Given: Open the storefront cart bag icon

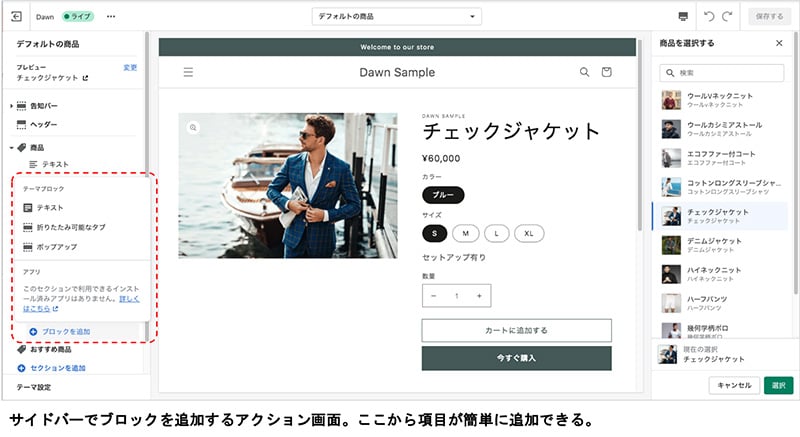Looking at the screenshot, I should 607,72.
